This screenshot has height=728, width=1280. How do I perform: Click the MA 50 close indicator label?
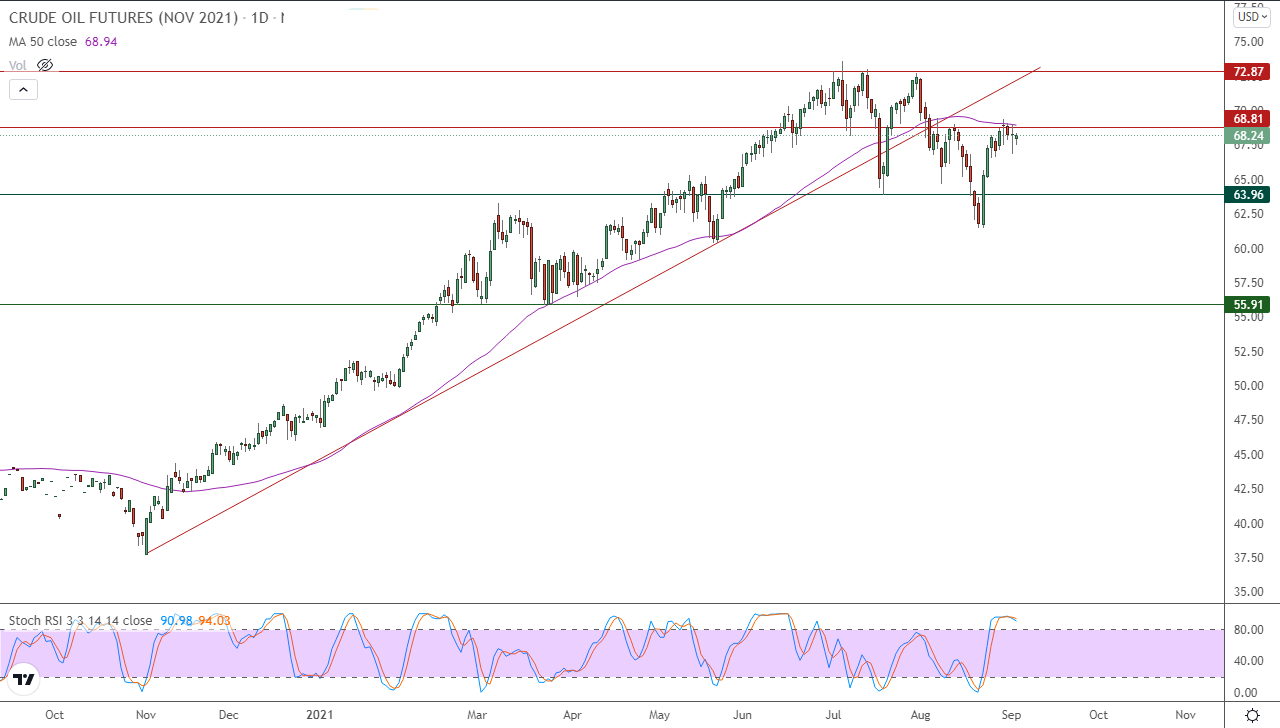tap(45, 41)
